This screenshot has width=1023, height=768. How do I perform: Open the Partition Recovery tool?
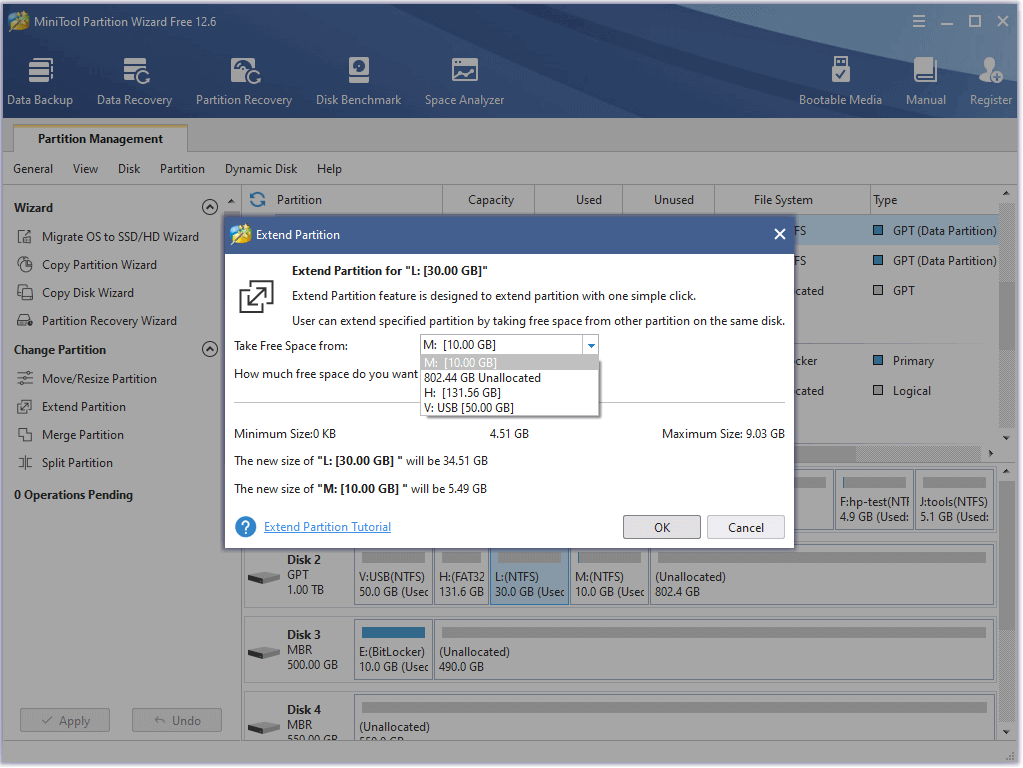(x=244, y=81)
